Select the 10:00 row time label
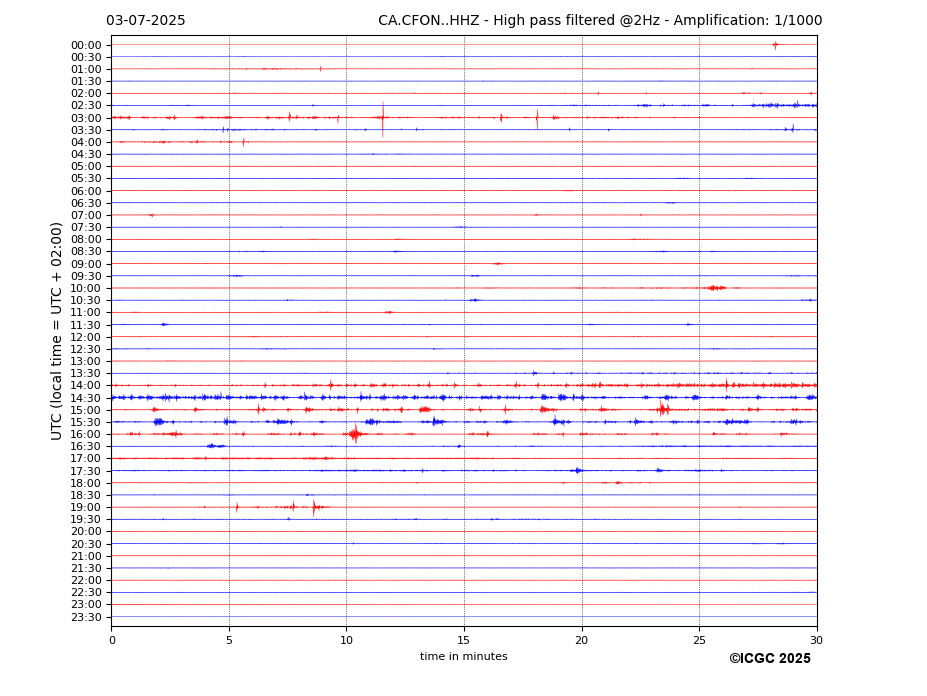Screen dimensions: 927x696 [x=86, y=289]
